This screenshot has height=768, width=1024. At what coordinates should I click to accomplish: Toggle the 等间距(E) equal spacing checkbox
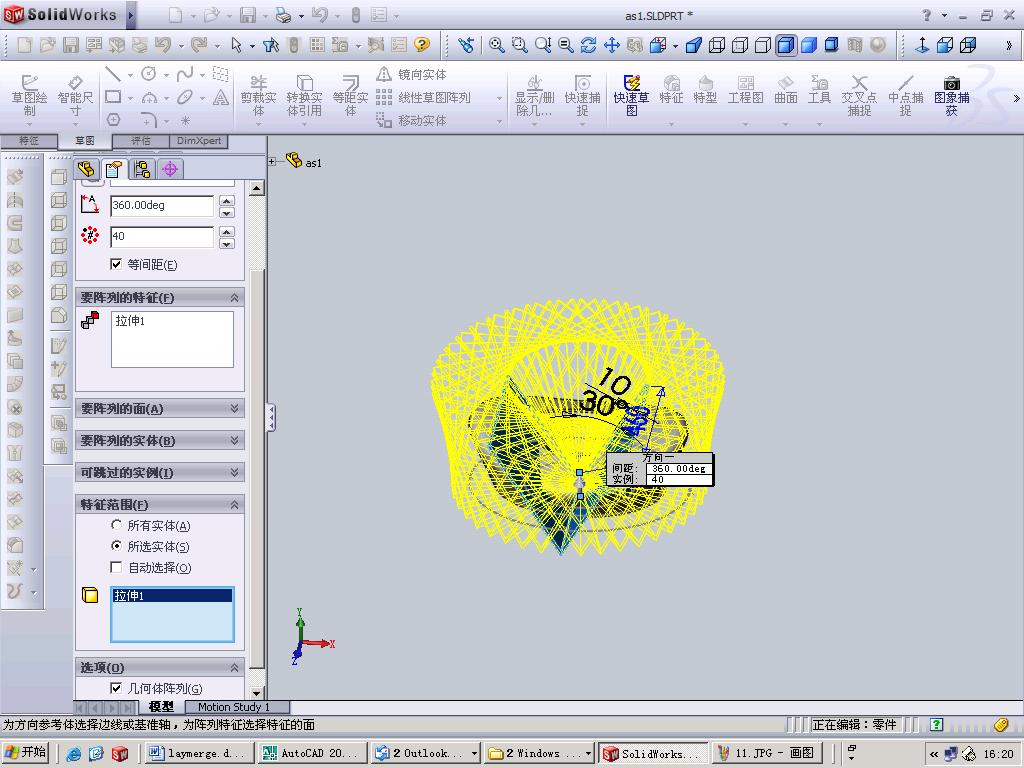click(x=116, y=264)
